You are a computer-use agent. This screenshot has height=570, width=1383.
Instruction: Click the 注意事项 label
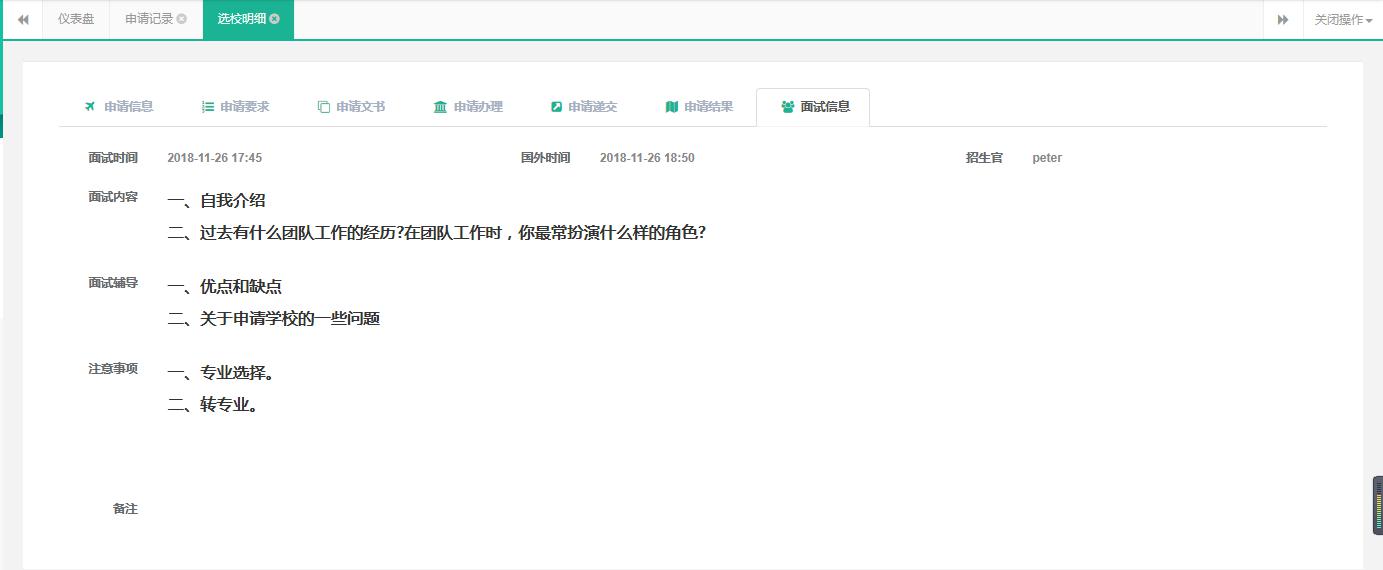113,369
